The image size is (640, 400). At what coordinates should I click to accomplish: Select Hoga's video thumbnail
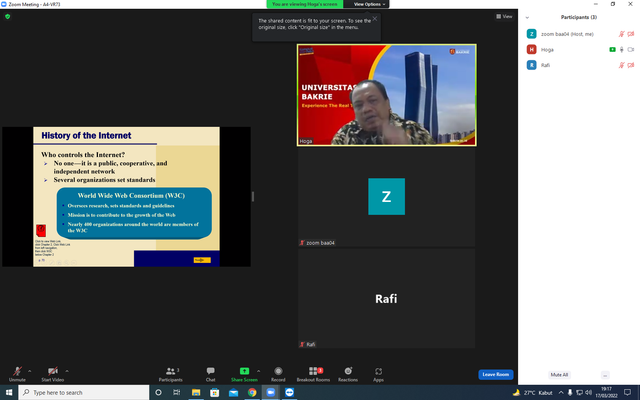pyautogui.click(x=387, y=95)
